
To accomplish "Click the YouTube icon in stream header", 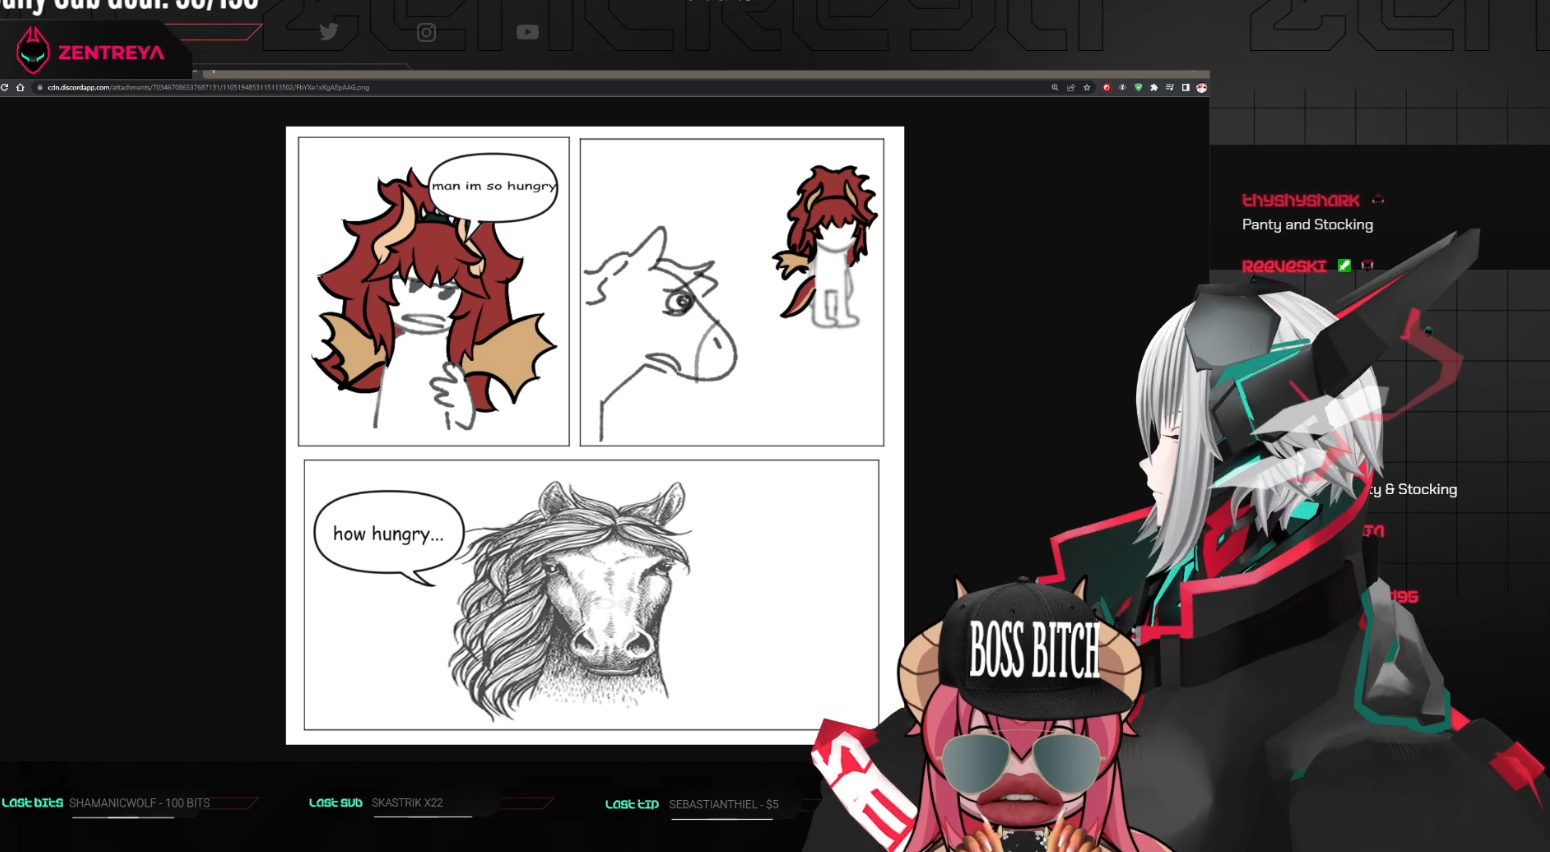I will pos(528,32).
